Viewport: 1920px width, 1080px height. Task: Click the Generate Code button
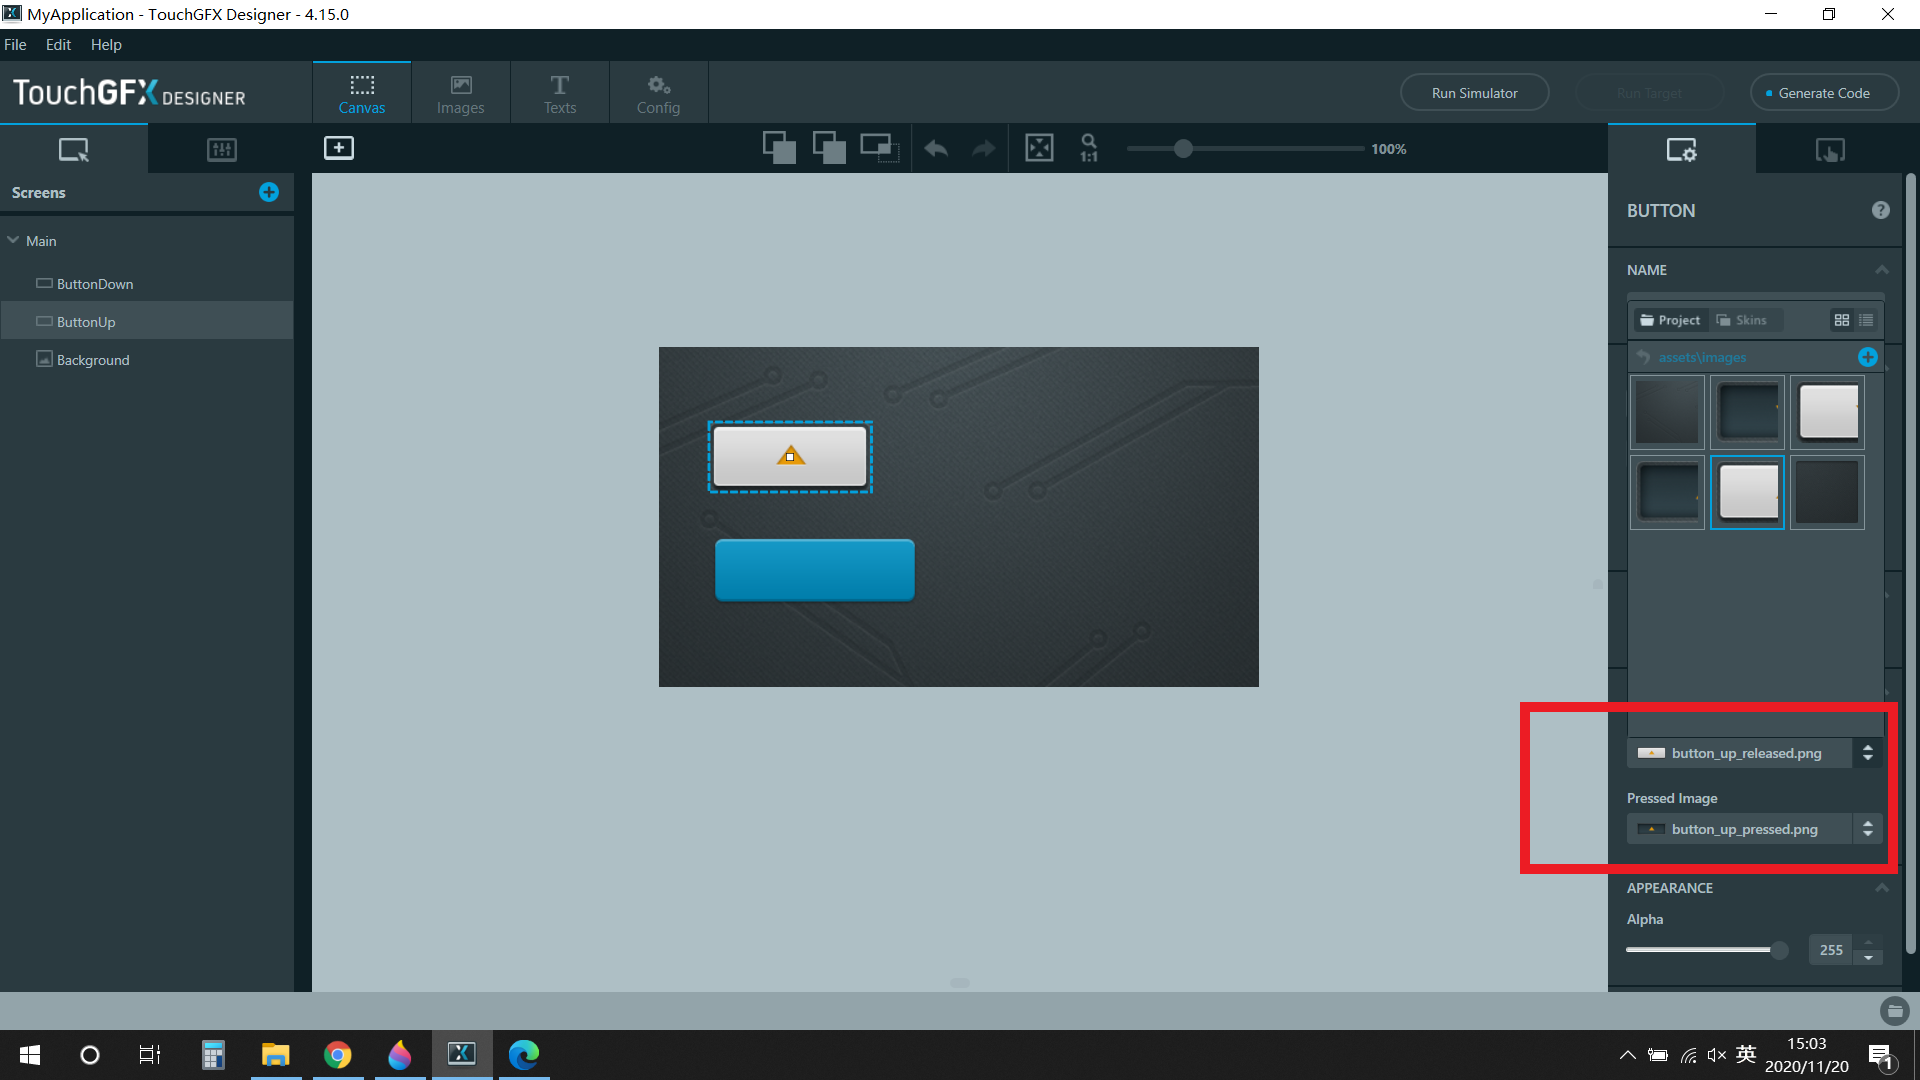click(1823, 93)
